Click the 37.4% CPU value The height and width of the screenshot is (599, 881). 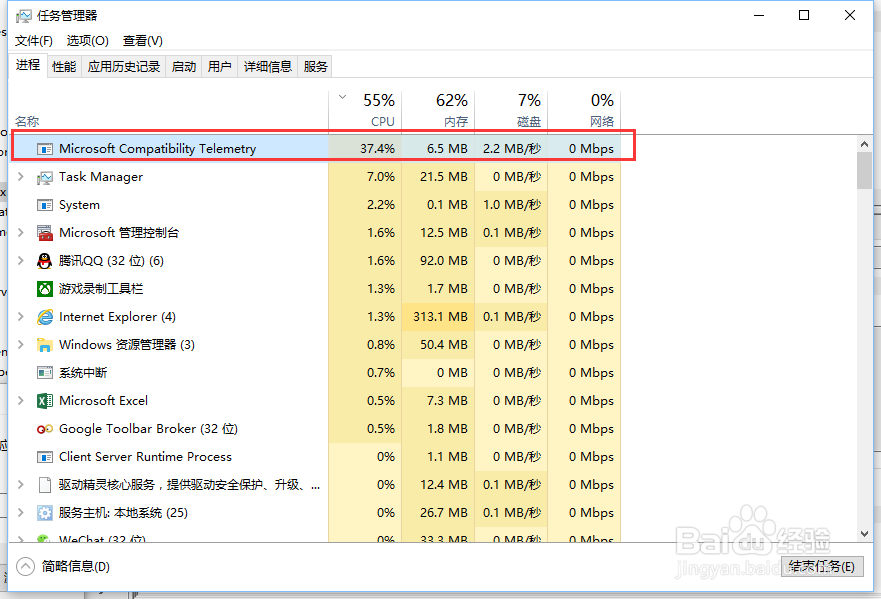[x=378, y=149]
